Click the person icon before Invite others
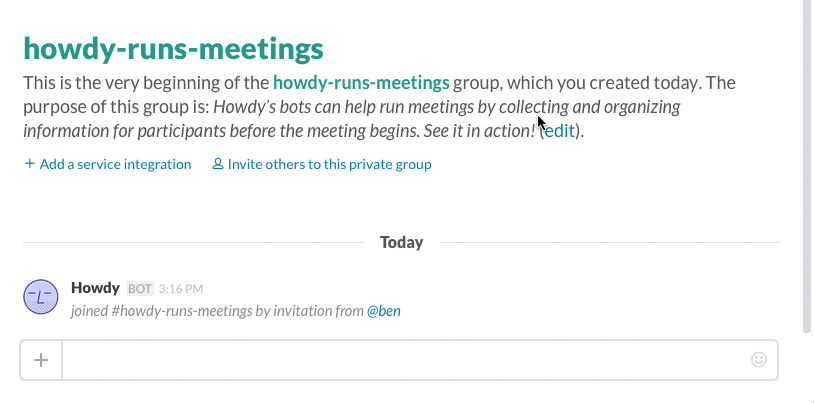This screenshot has width=814, height=403. pos(218,164)
